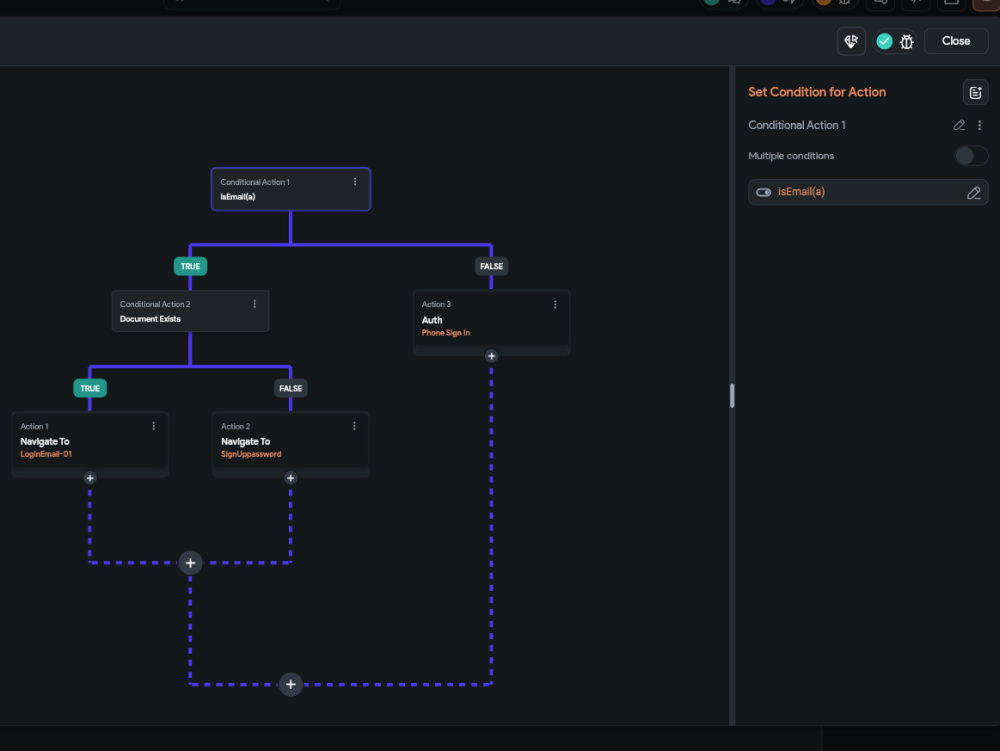This screenshot has width=1000, height=751.
Task: Enable the Multiple conditions switch
Action: tap(971, 156)
